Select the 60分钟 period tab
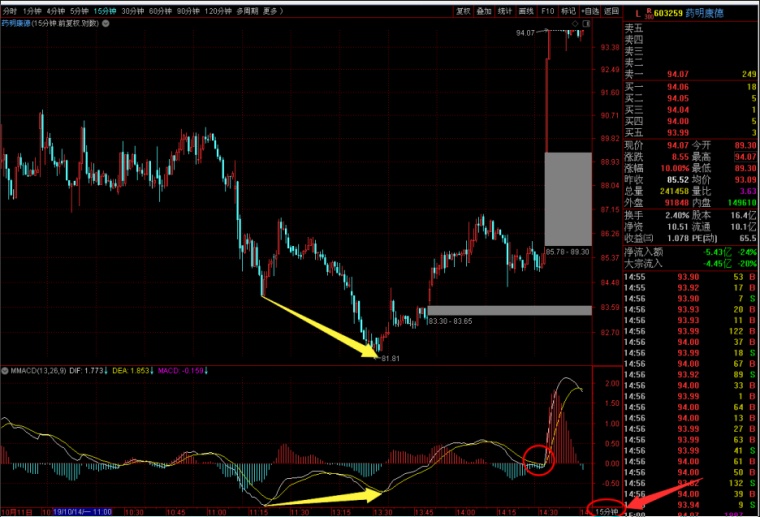Viewport: 760px width, 517px height. click(160, 11)
